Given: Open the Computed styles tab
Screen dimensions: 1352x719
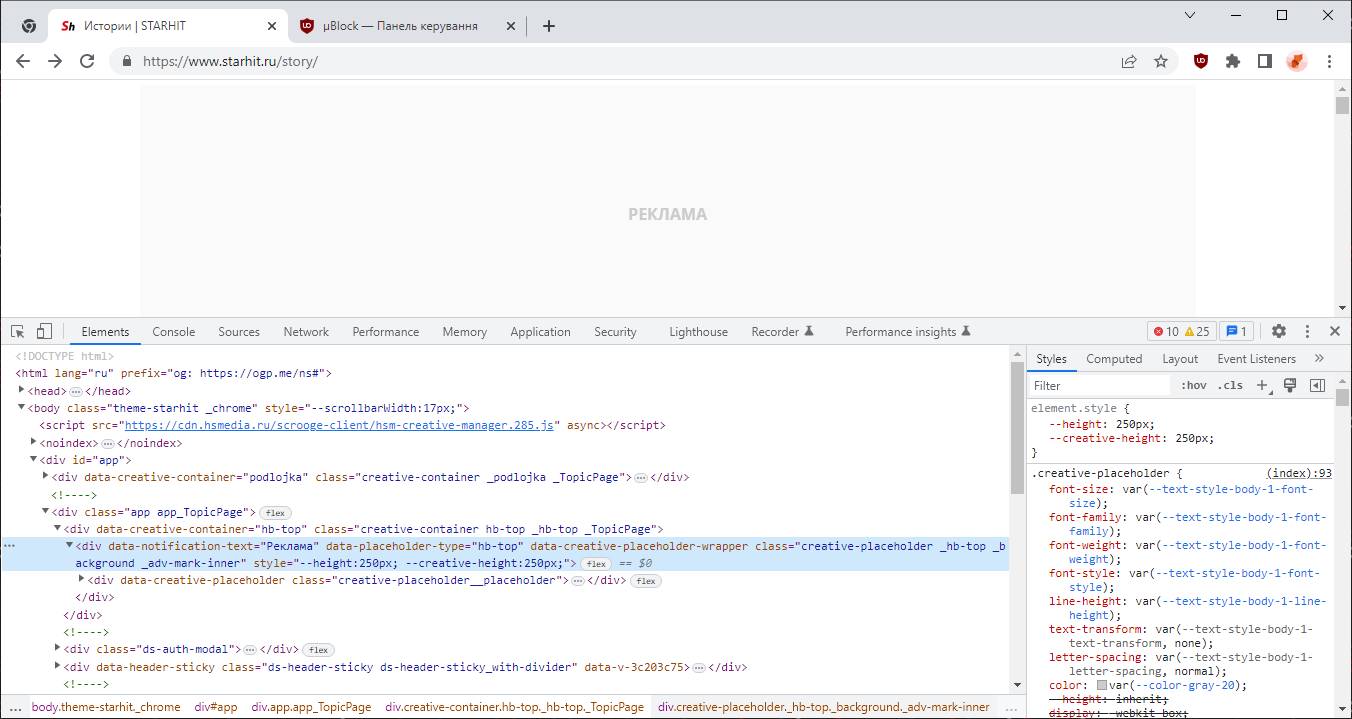Looking at the screenshot, I should click(x=1114, y=358).
